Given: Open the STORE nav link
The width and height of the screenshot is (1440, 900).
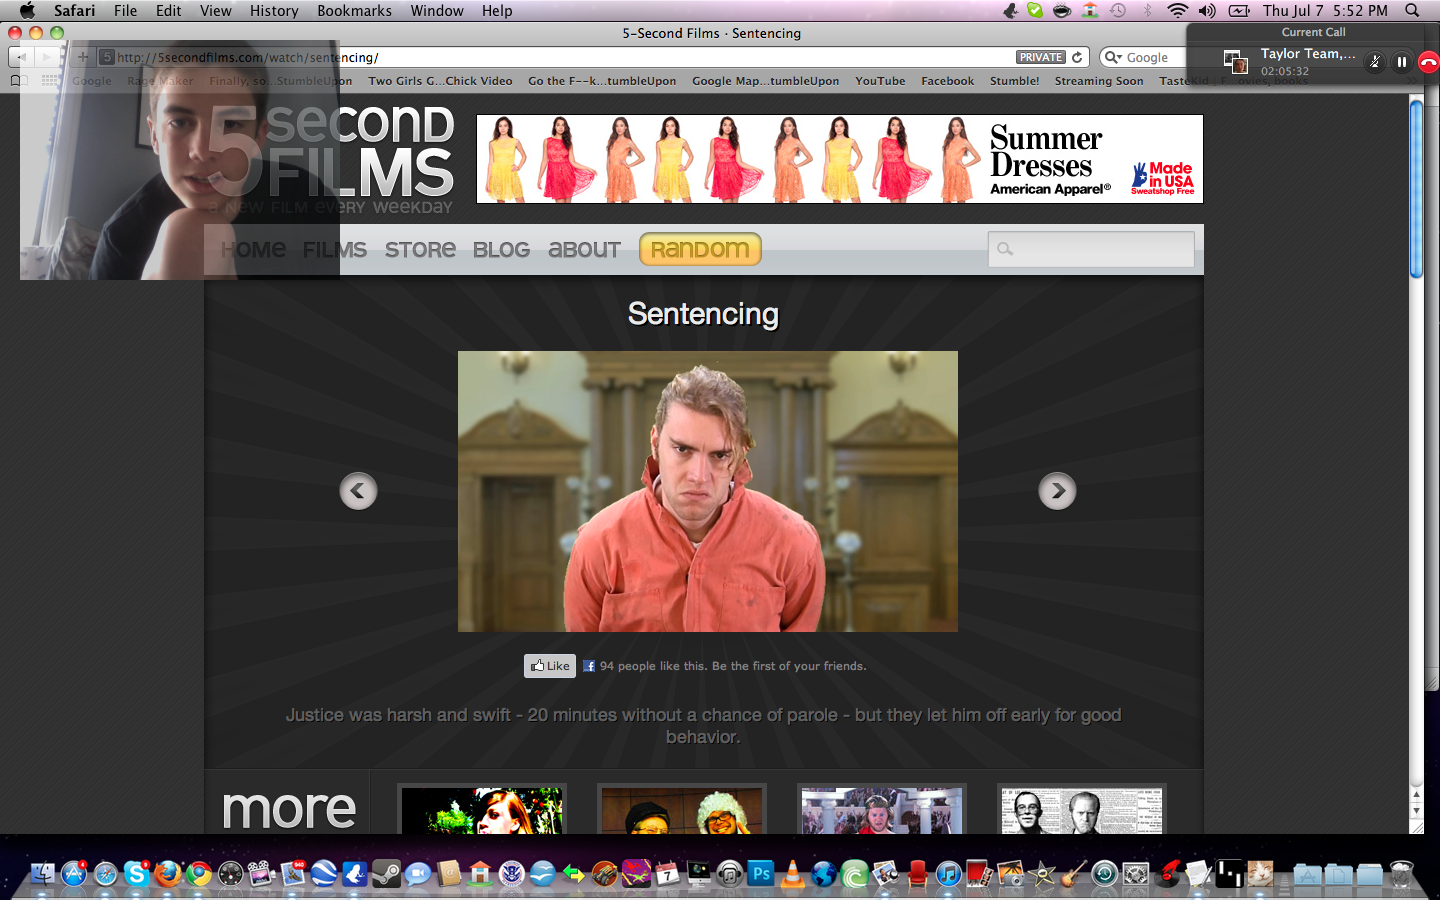Looking at the screenshot, I should click(420, 250).
